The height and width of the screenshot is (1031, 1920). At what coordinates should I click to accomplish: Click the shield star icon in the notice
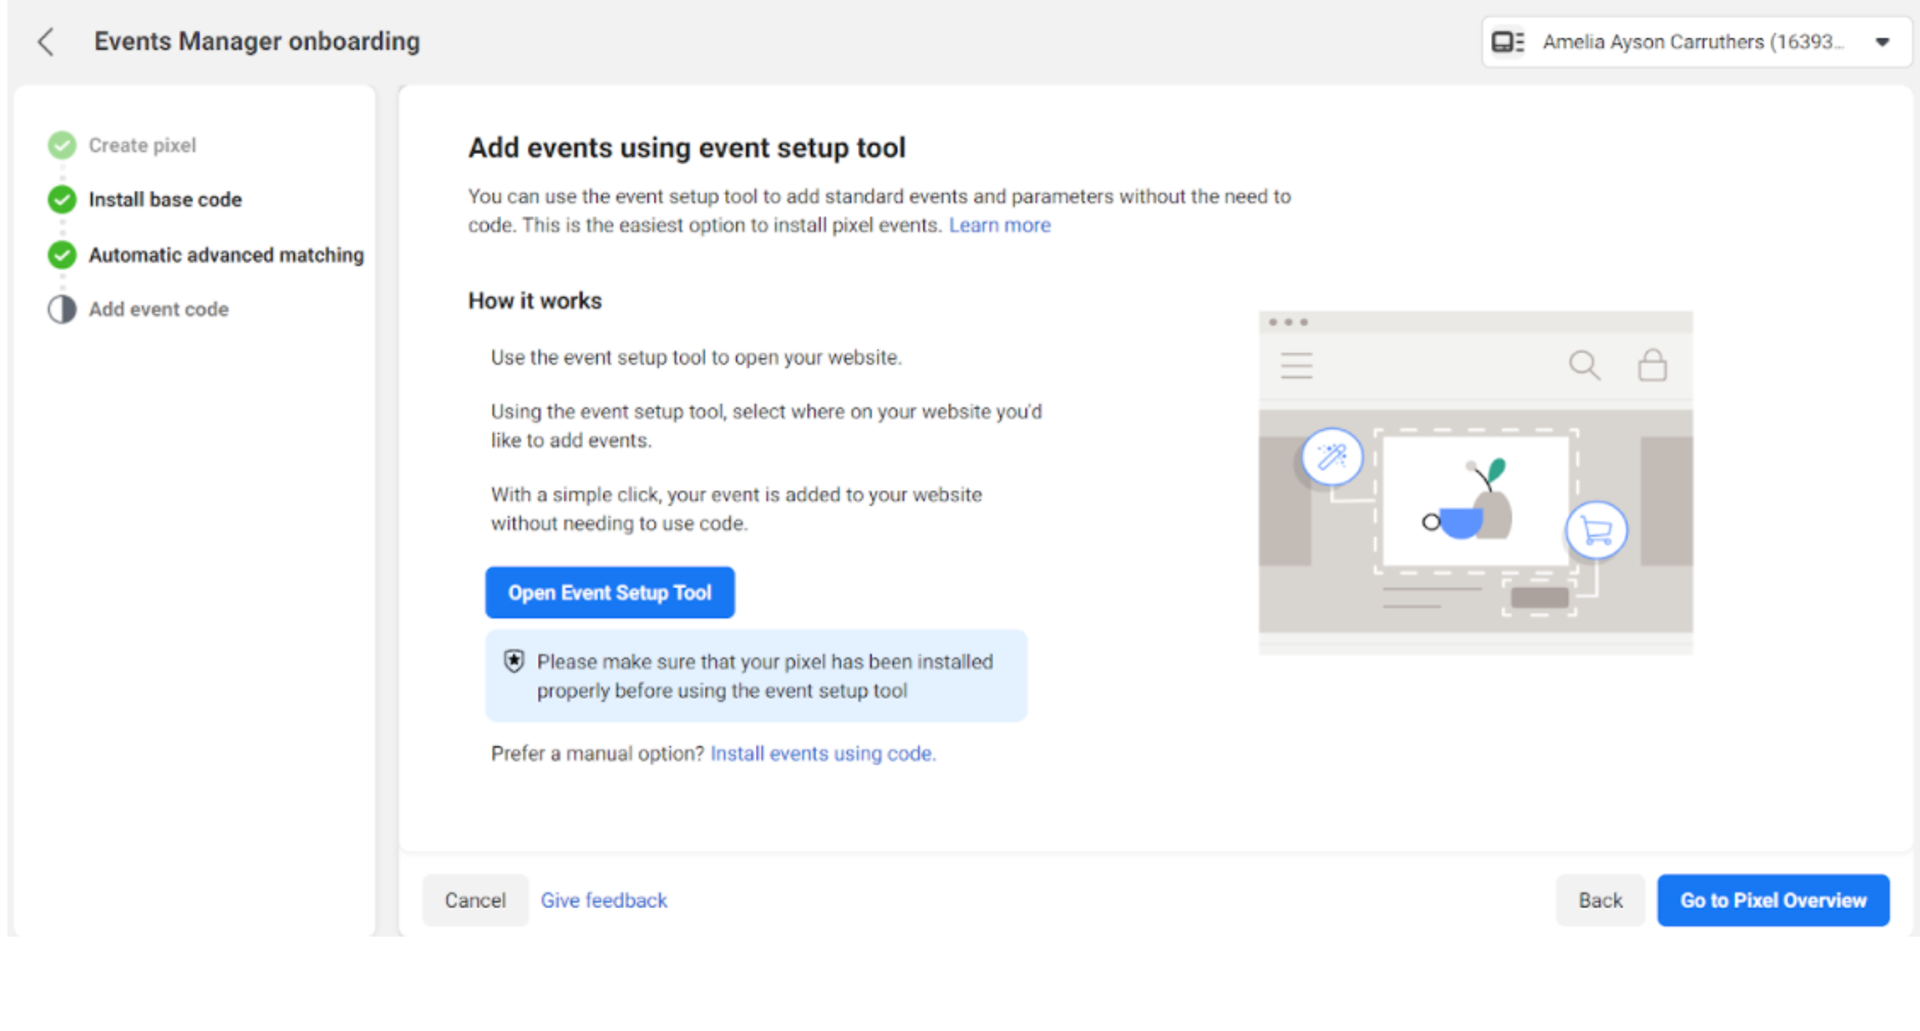pos(514,661)
